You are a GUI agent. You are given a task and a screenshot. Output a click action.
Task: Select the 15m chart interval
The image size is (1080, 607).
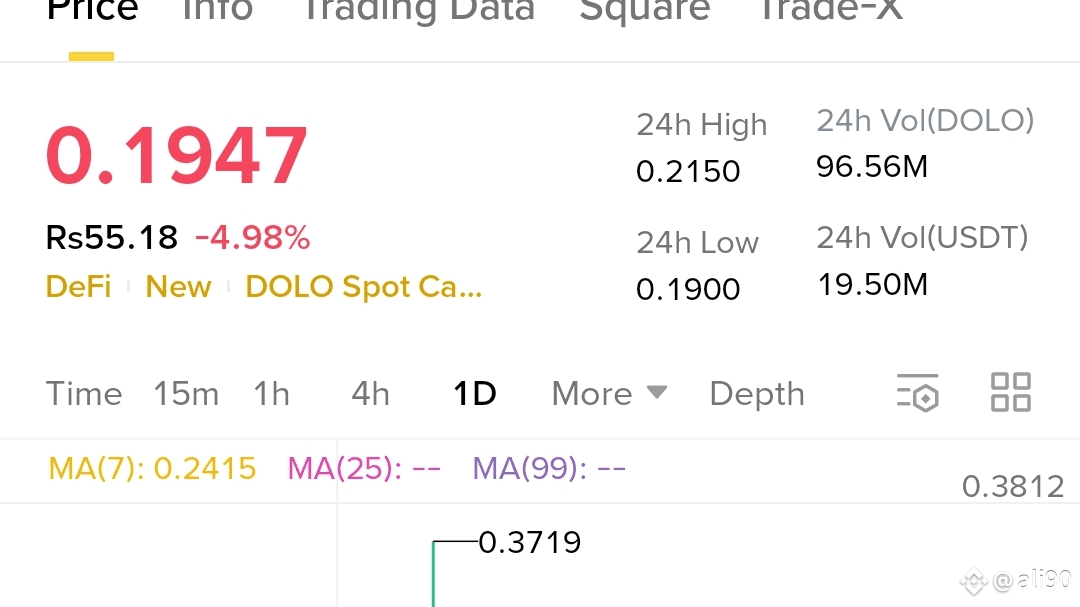click(x=186, y=394)
